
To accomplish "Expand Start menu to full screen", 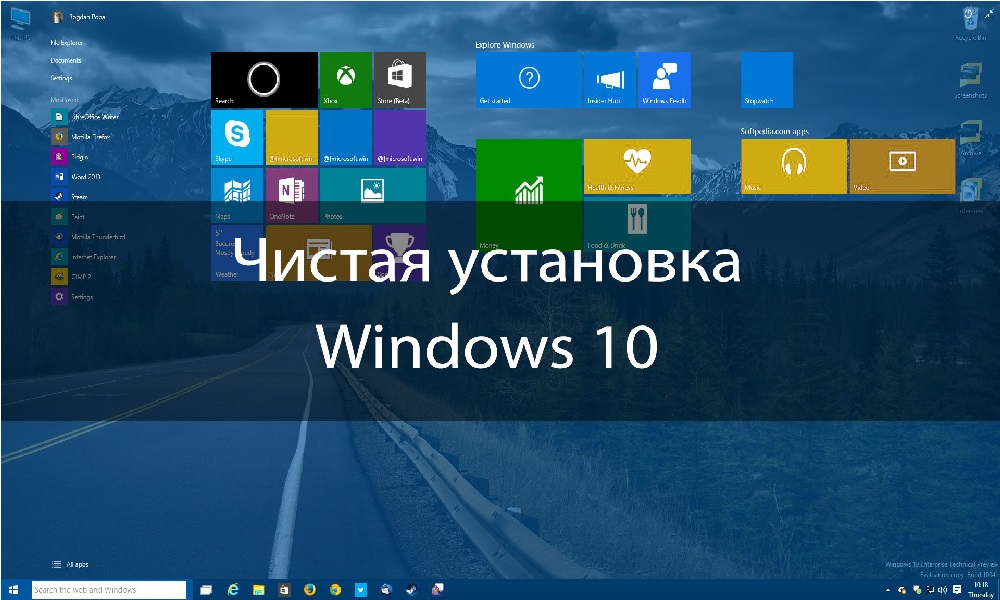I will pyautogui.click(x=989, y=13).
